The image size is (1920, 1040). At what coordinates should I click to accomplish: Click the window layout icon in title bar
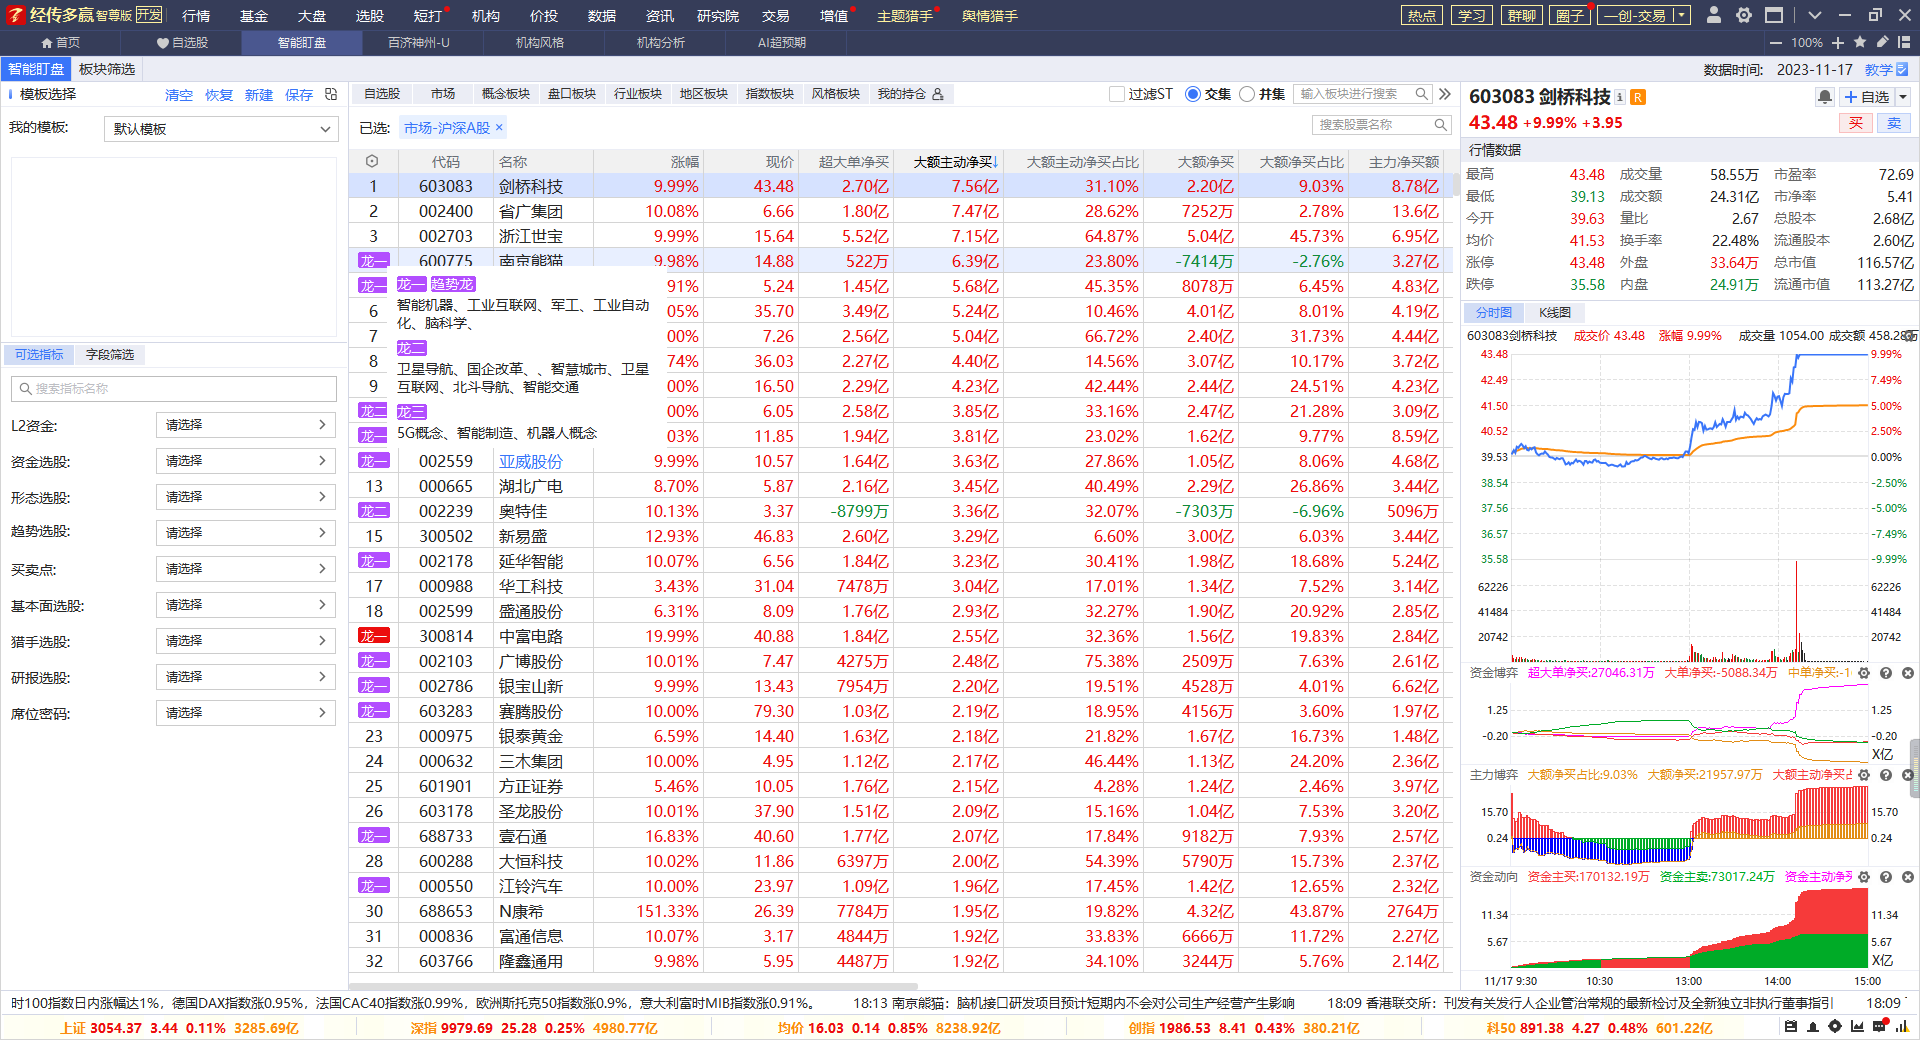(x=1774, y=15)
